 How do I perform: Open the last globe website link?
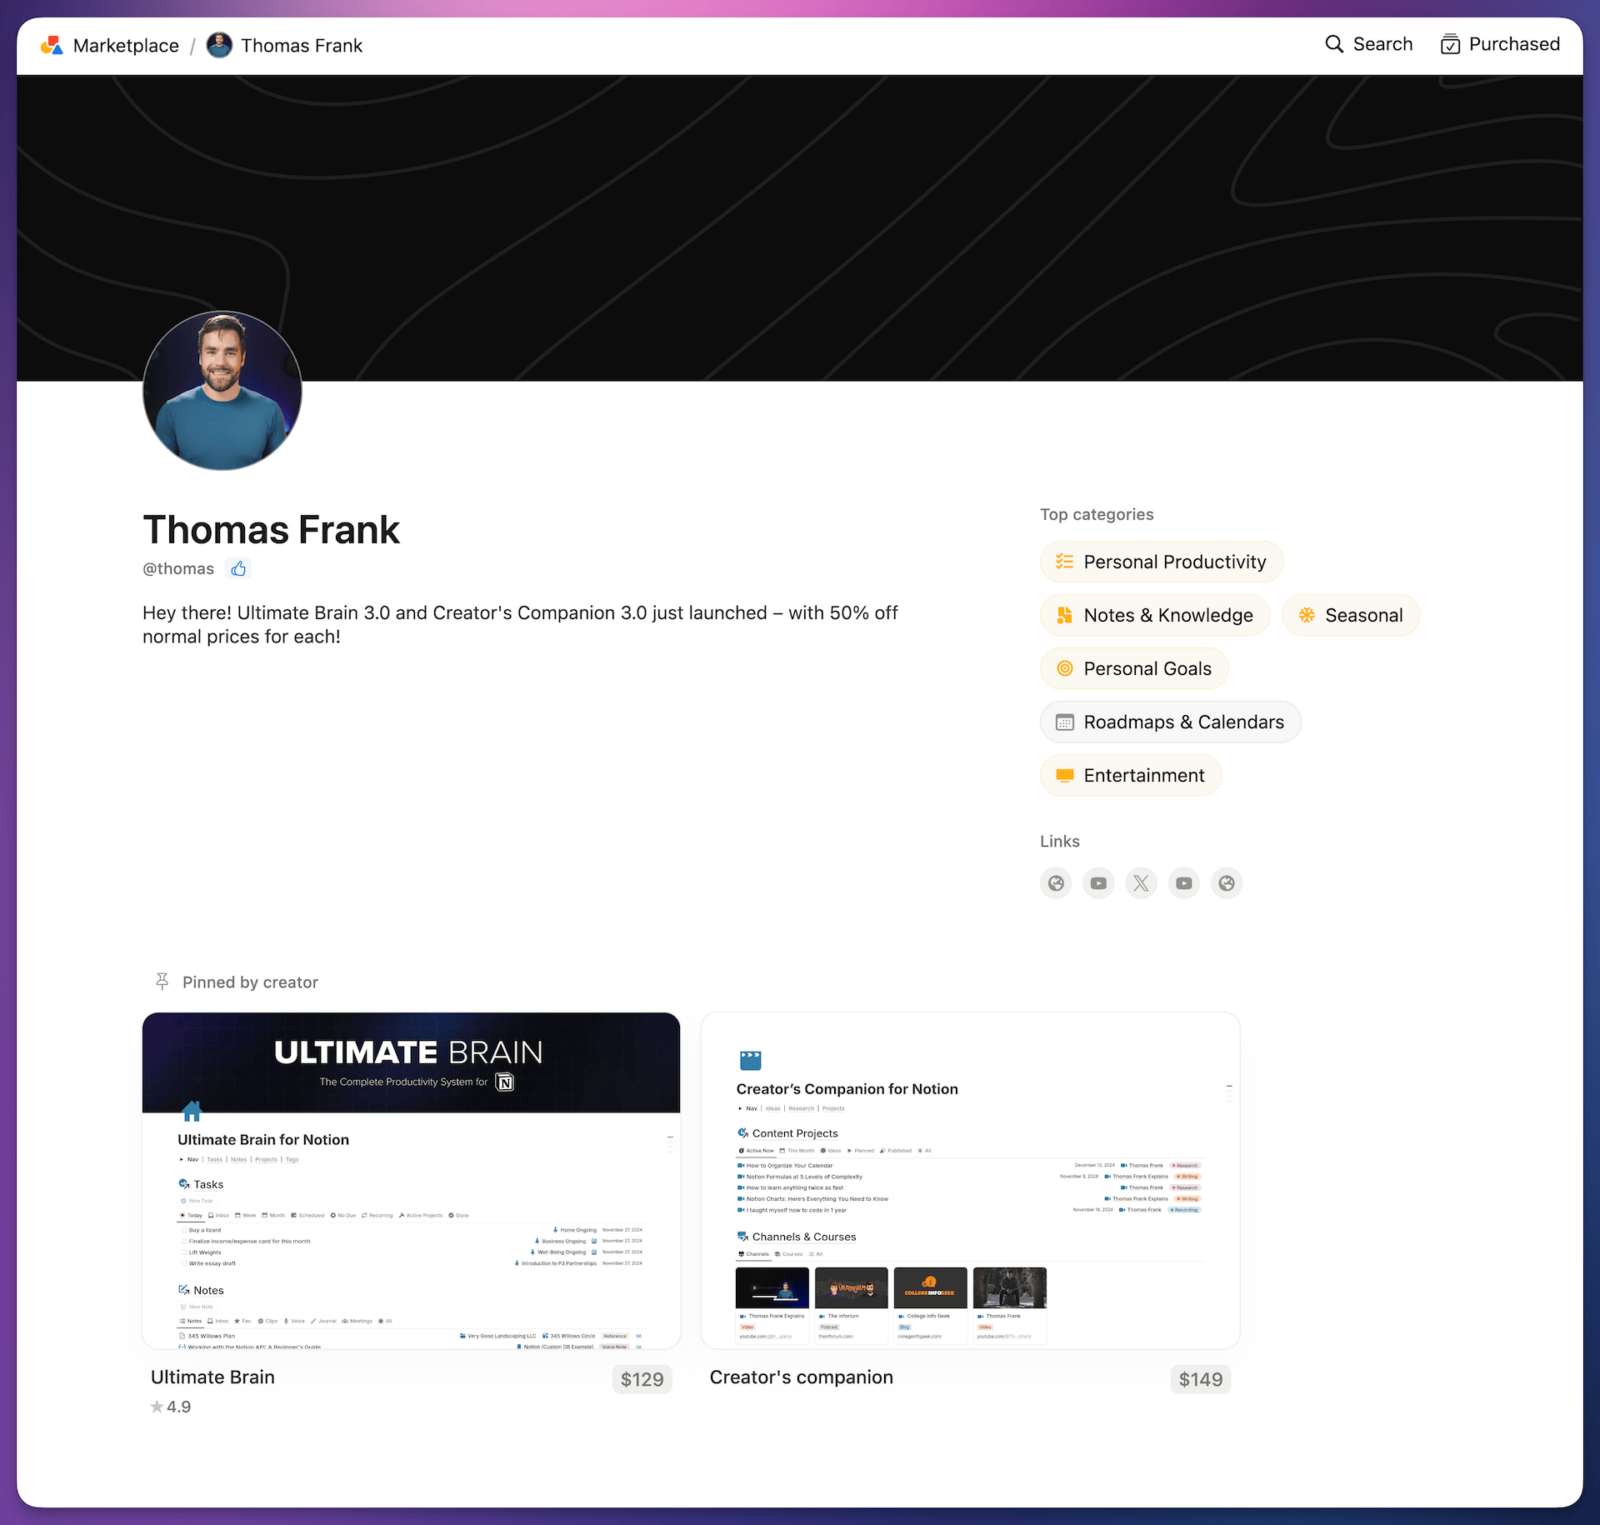1227,883
